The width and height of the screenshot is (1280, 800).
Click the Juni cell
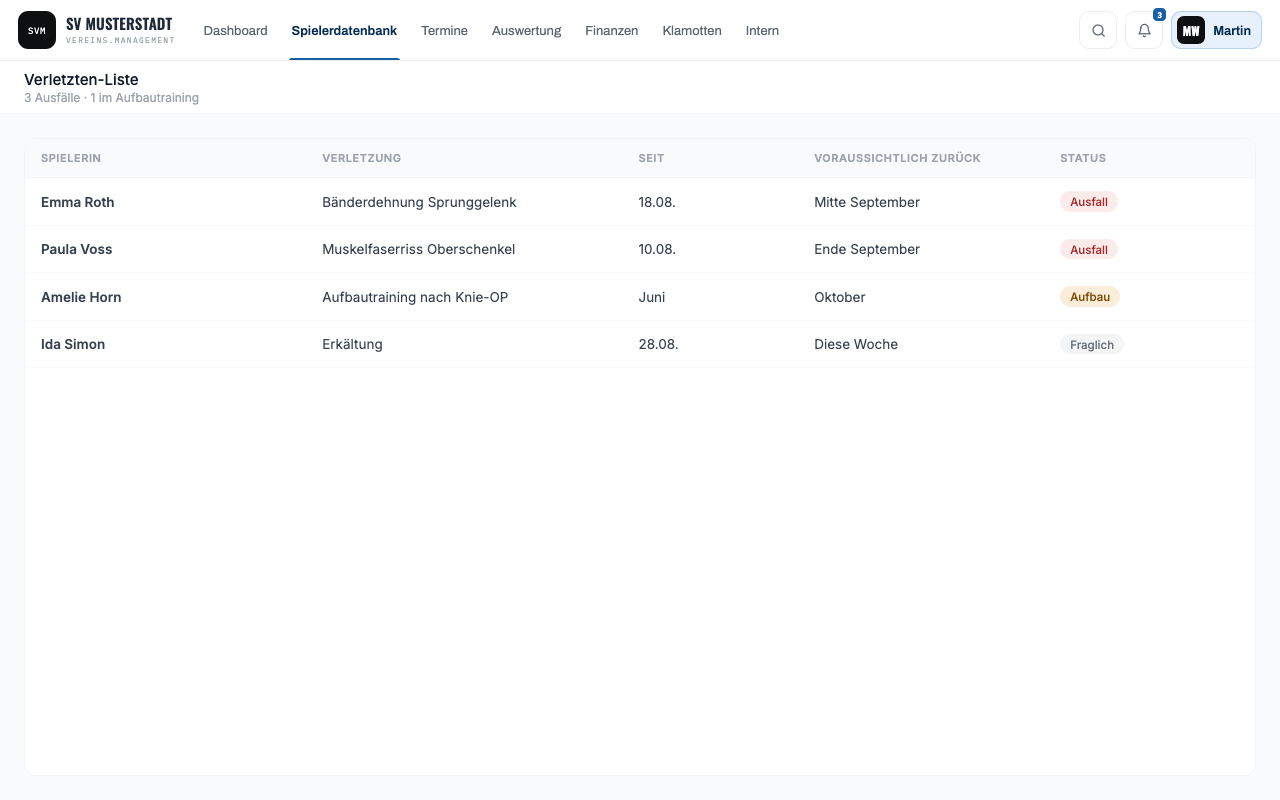coord(652,297)
